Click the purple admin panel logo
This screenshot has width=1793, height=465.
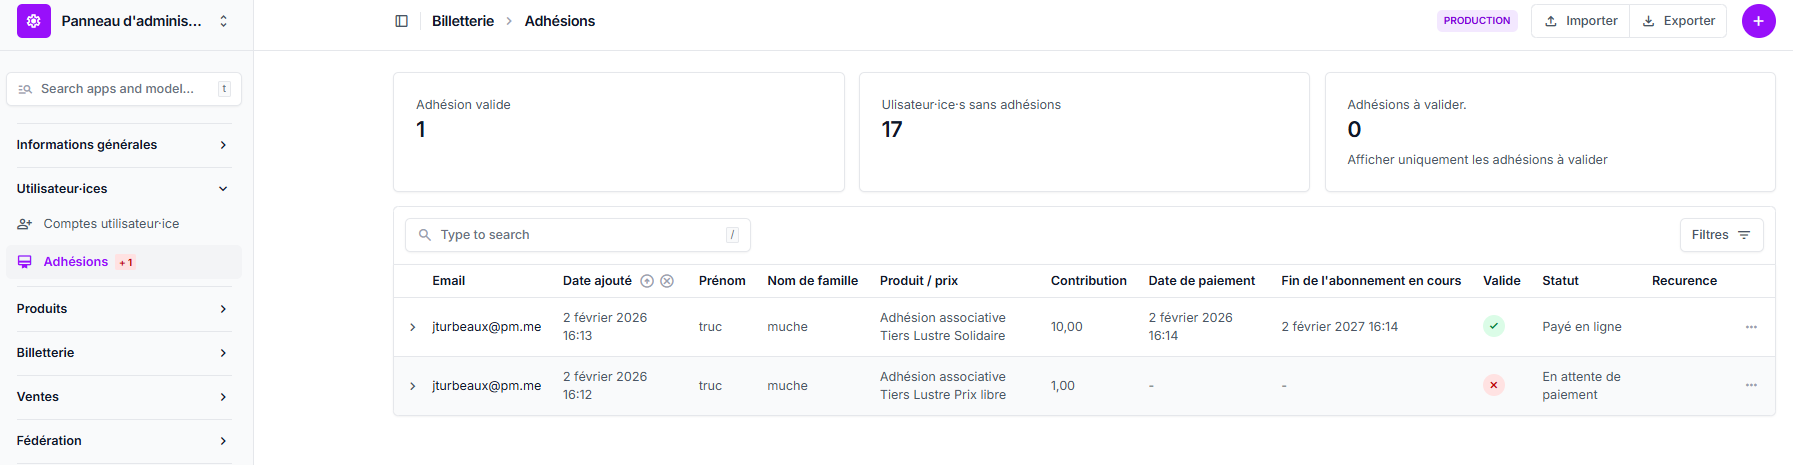point(33,21)
